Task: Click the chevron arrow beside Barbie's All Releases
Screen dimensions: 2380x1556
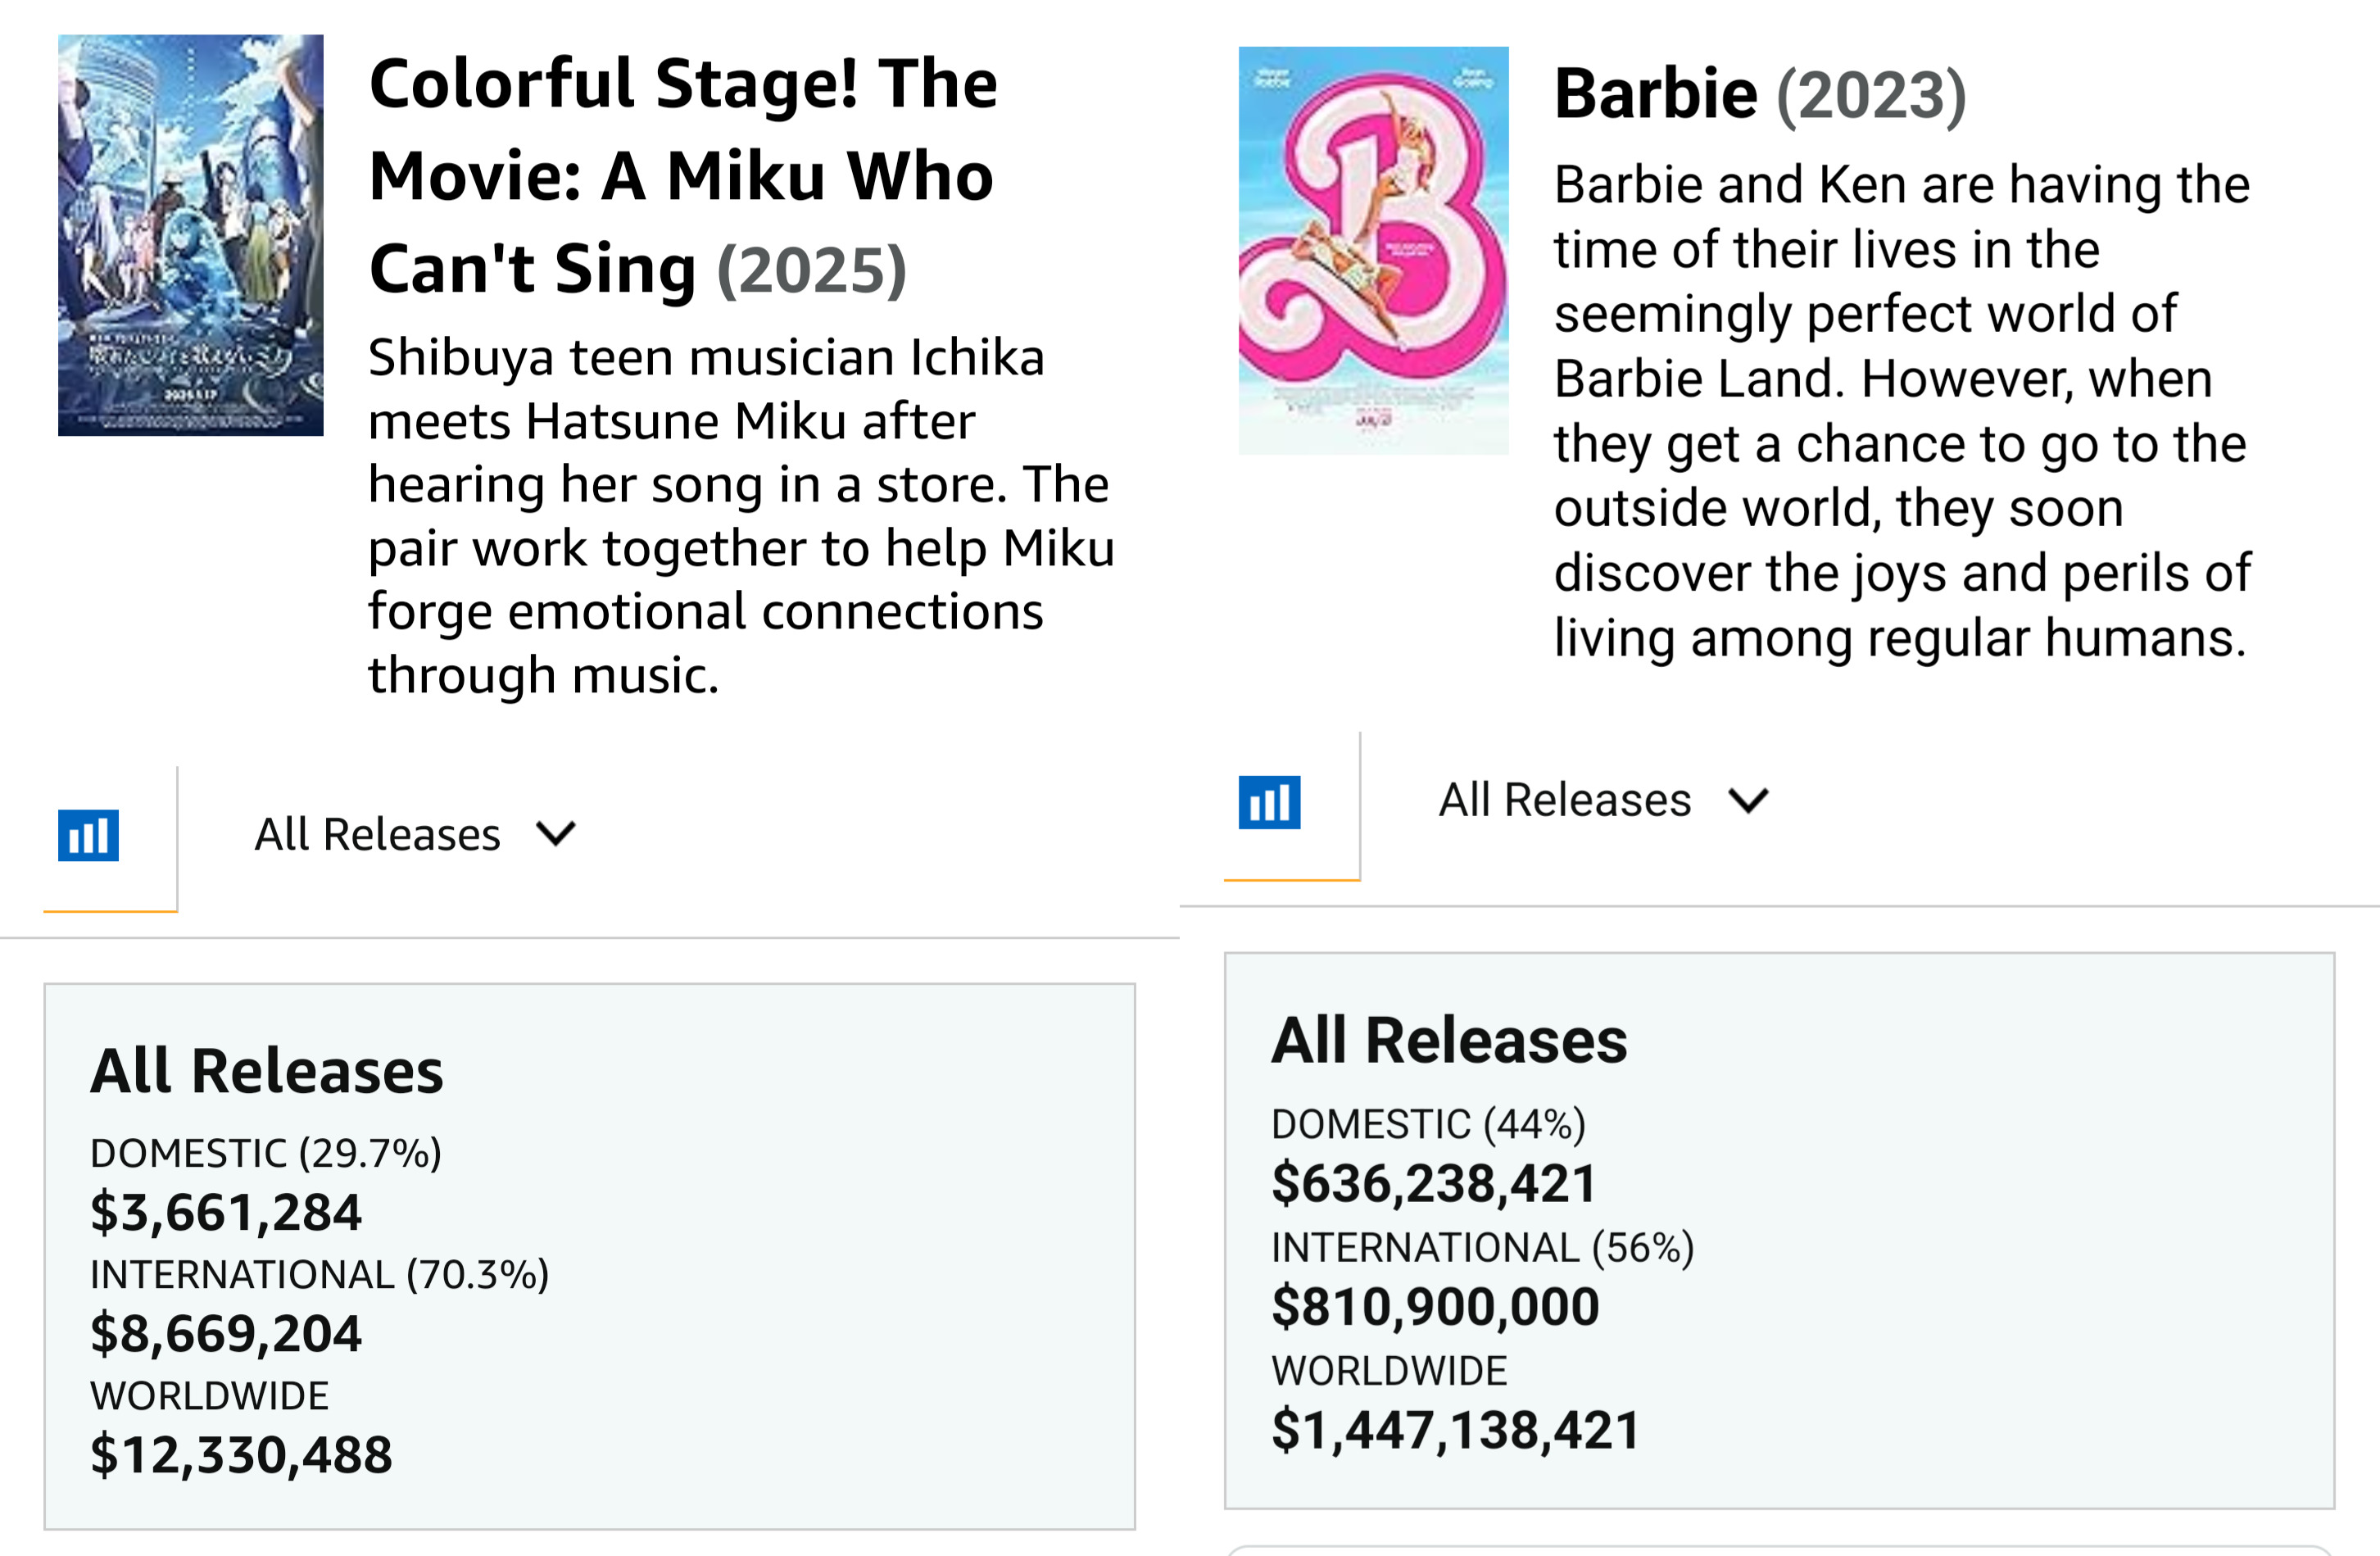Action: pos(1749,800)
